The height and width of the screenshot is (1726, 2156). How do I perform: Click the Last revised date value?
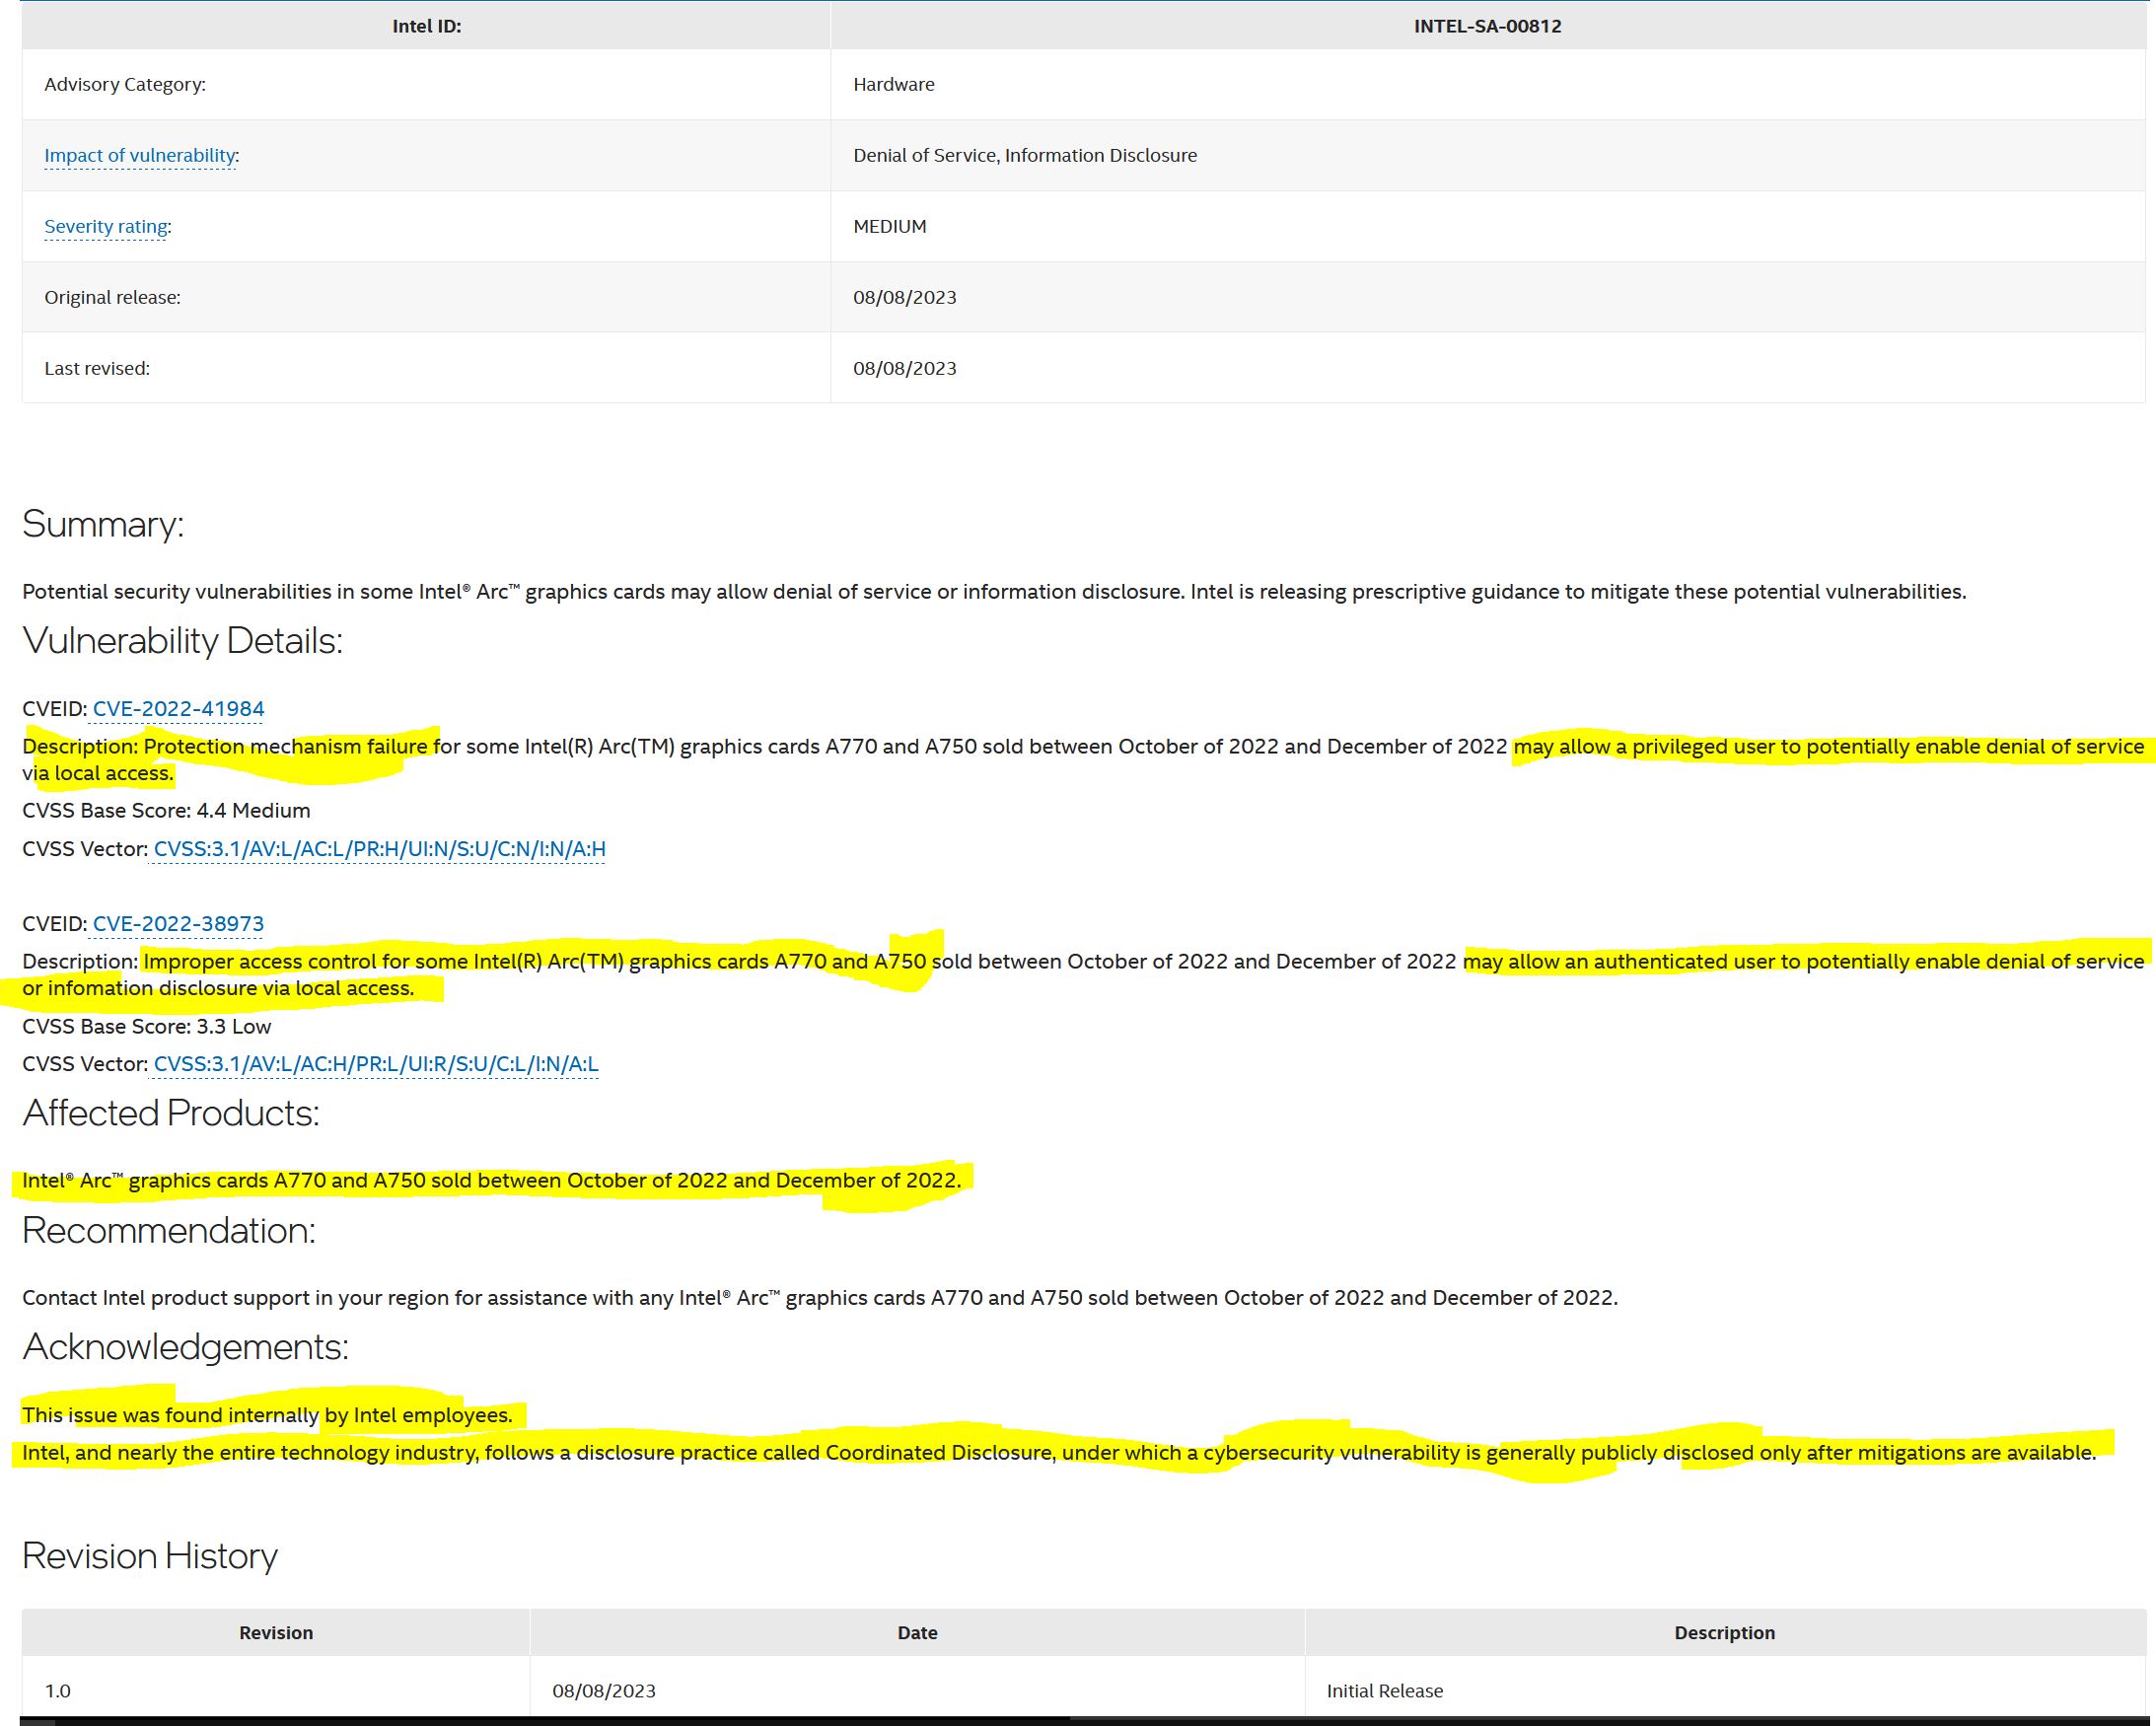click(x=904, y=368)
